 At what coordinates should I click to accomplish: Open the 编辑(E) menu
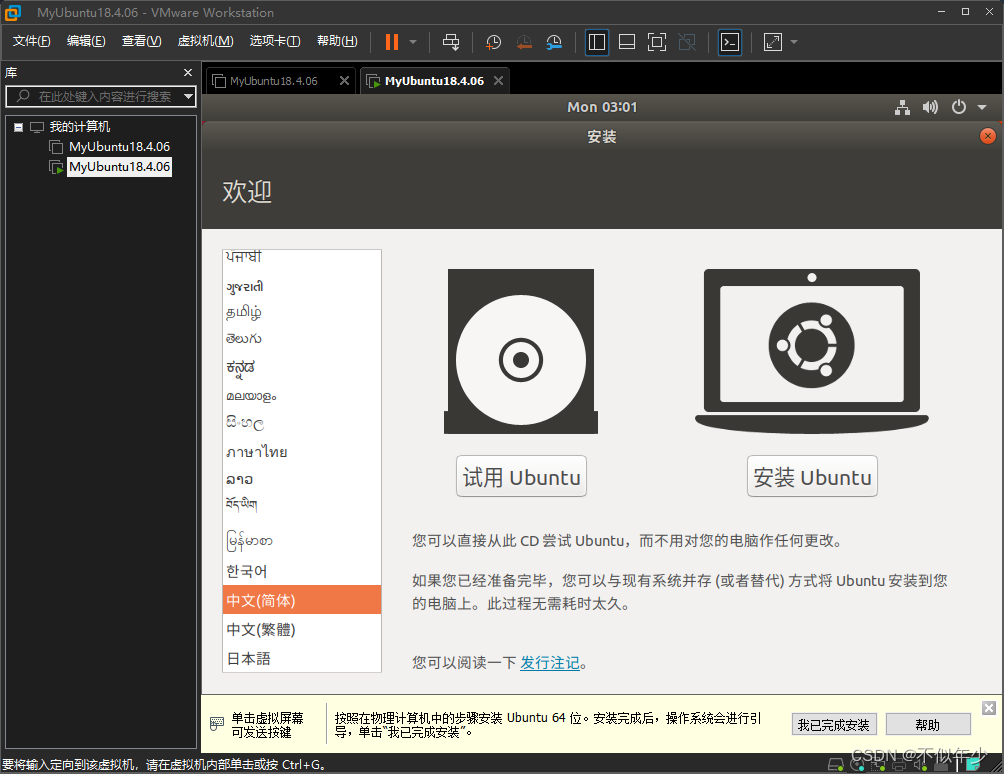click(x=86, y=41)
